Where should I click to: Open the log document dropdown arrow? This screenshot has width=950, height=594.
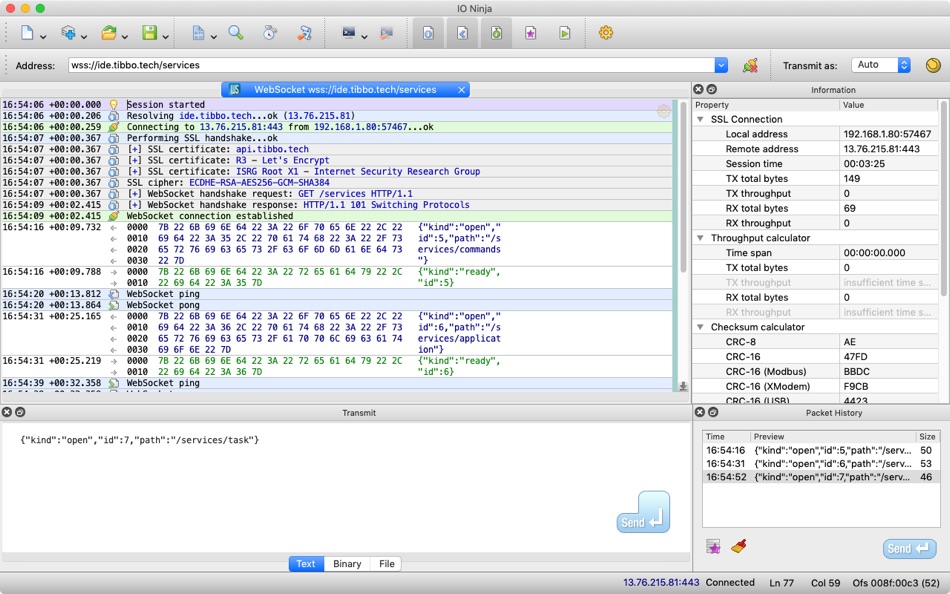(213, 37)
